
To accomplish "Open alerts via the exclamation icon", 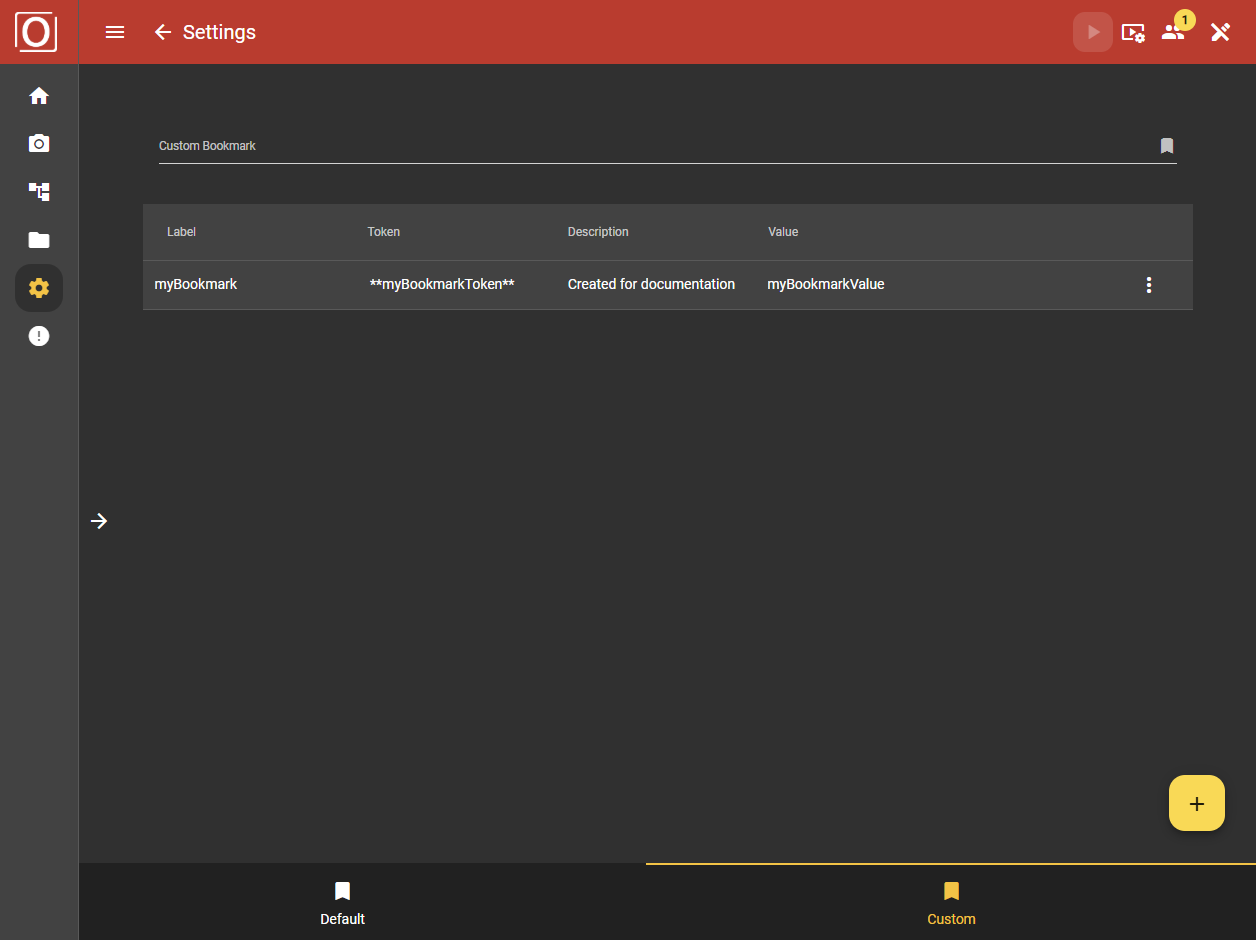I will pos(38,335).
